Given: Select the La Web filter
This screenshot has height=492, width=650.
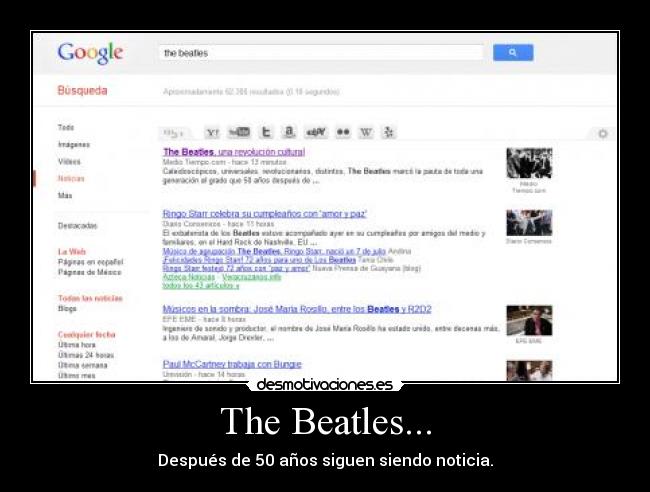Looking at the screenshot, I should [72, 252].
